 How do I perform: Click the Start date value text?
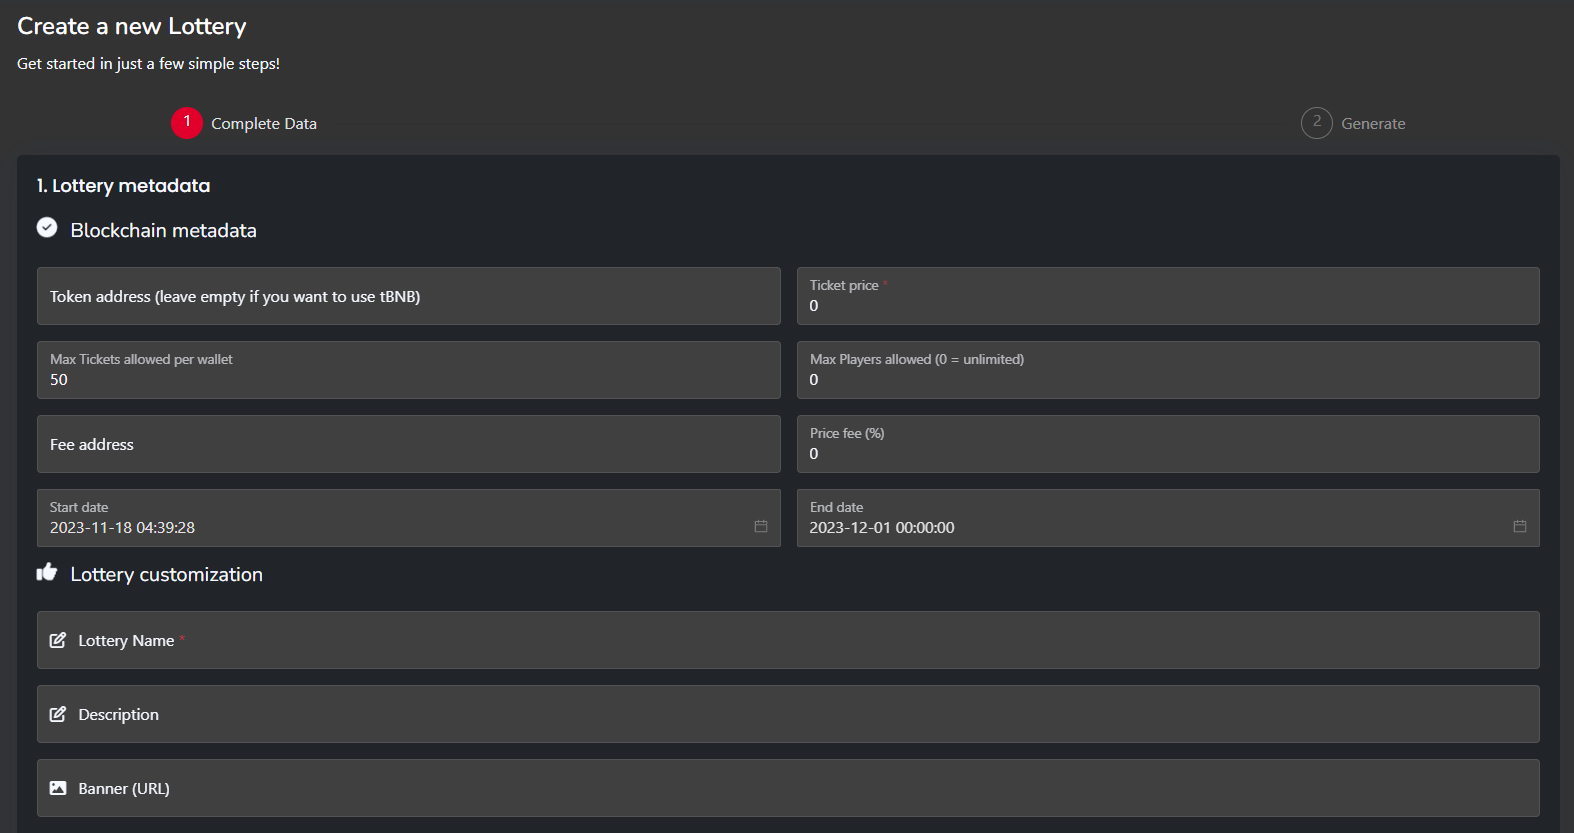(x=123, y=528)
